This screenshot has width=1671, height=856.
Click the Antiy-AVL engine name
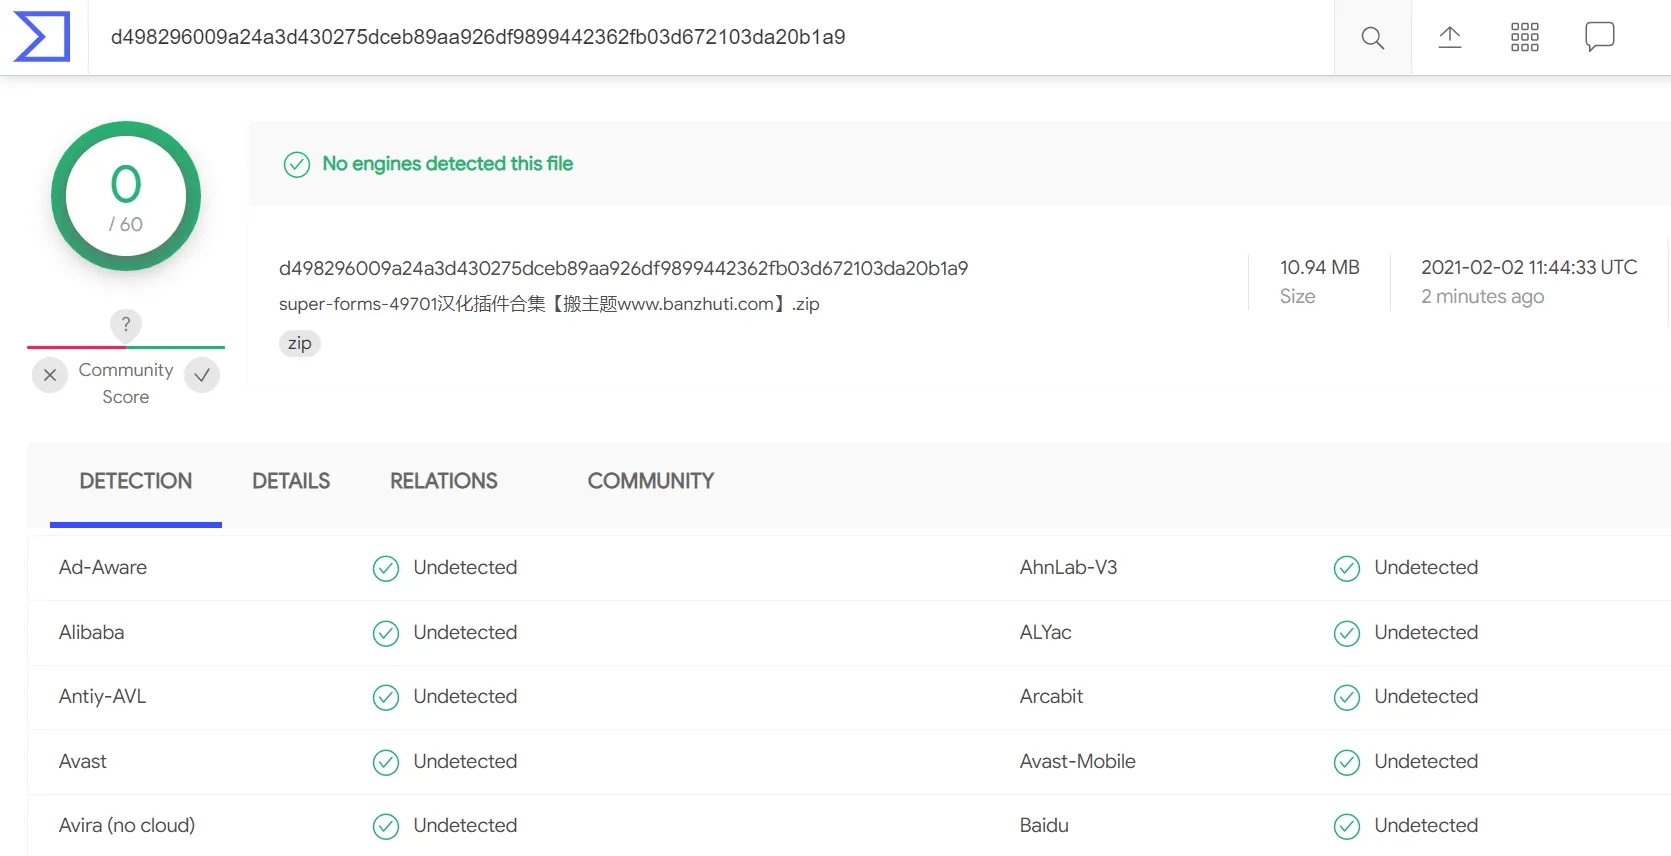[103, 697]
